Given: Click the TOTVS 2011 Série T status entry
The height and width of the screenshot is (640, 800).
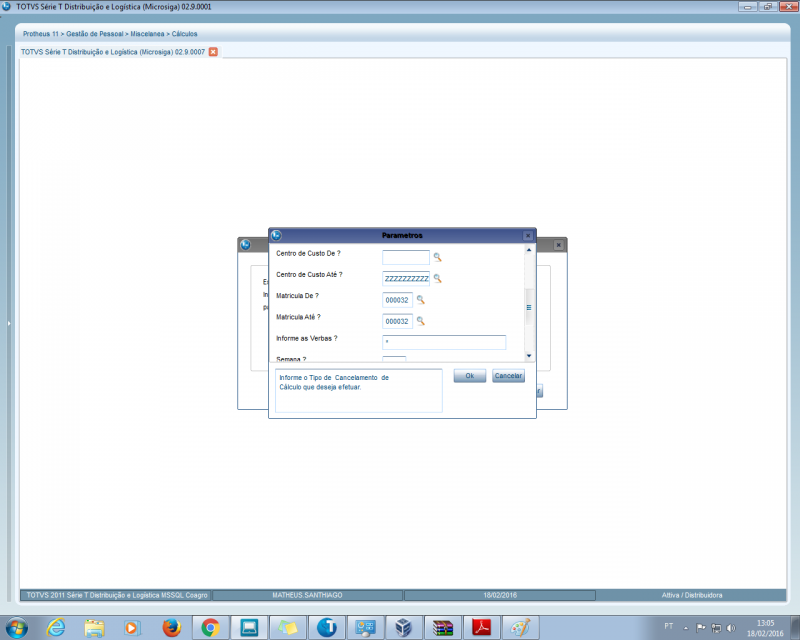Looking at the screenshot, I should [x=117, y=595].
